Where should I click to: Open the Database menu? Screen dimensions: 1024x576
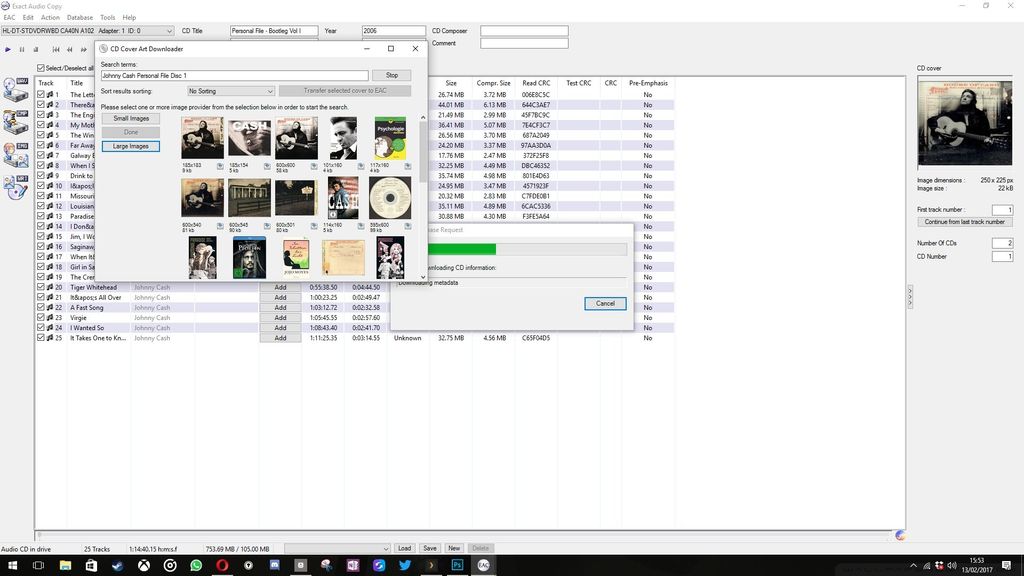pos(79,16)
